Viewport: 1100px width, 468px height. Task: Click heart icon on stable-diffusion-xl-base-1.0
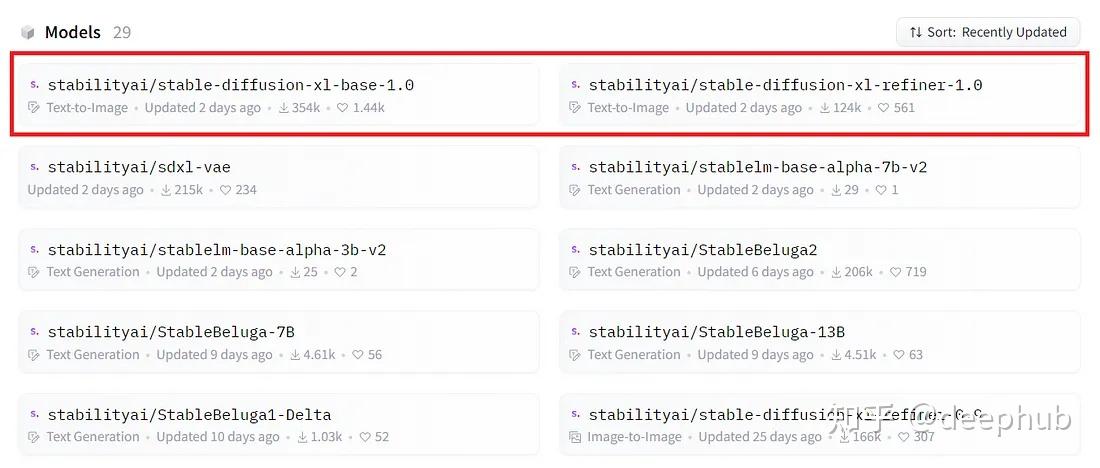342,108
